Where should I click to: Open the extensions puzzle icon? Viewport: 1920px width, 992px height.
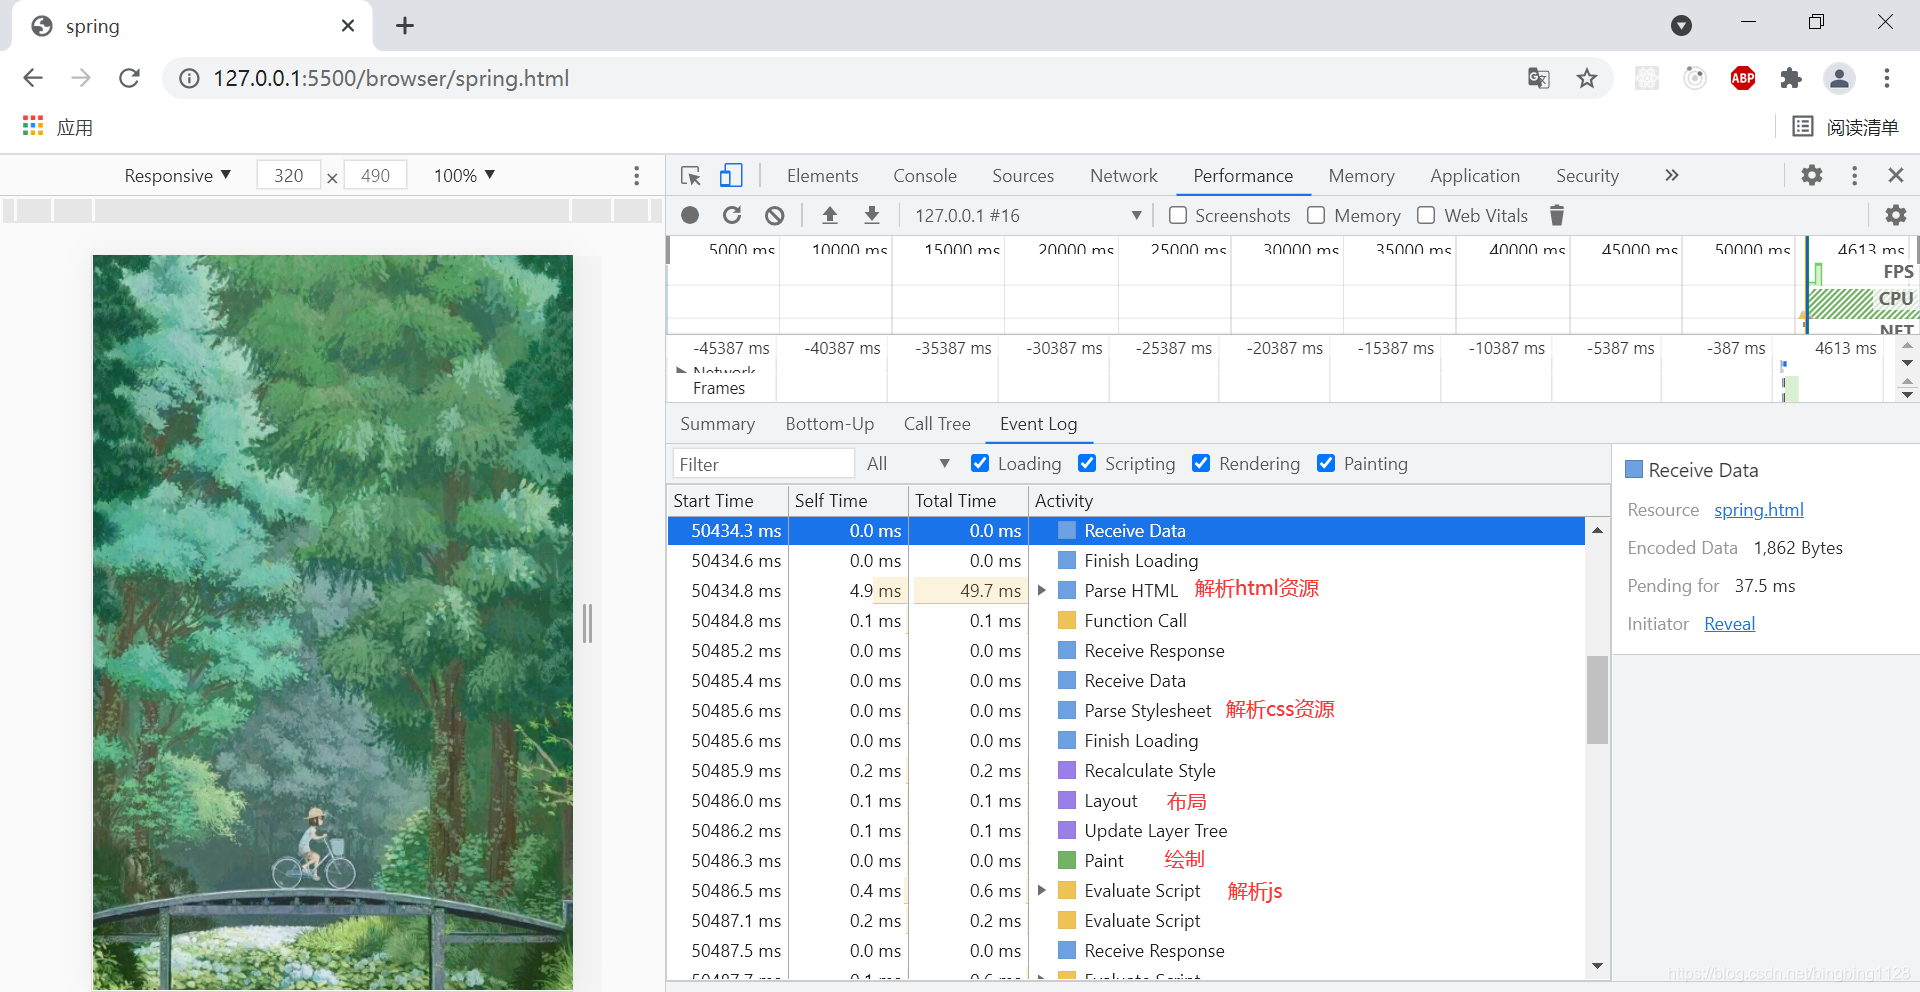coord(1791,78)
